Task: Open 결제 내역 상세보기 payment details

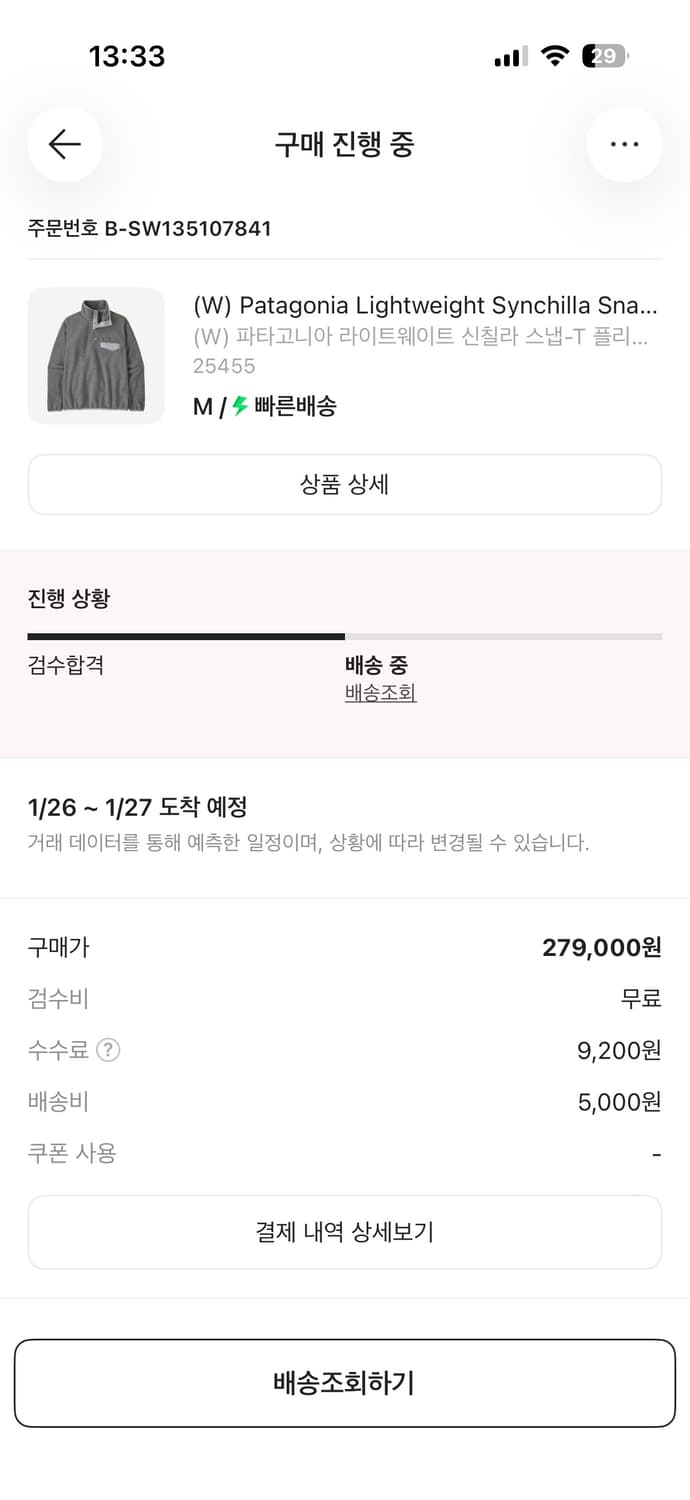Action: tap(345, 1232)
